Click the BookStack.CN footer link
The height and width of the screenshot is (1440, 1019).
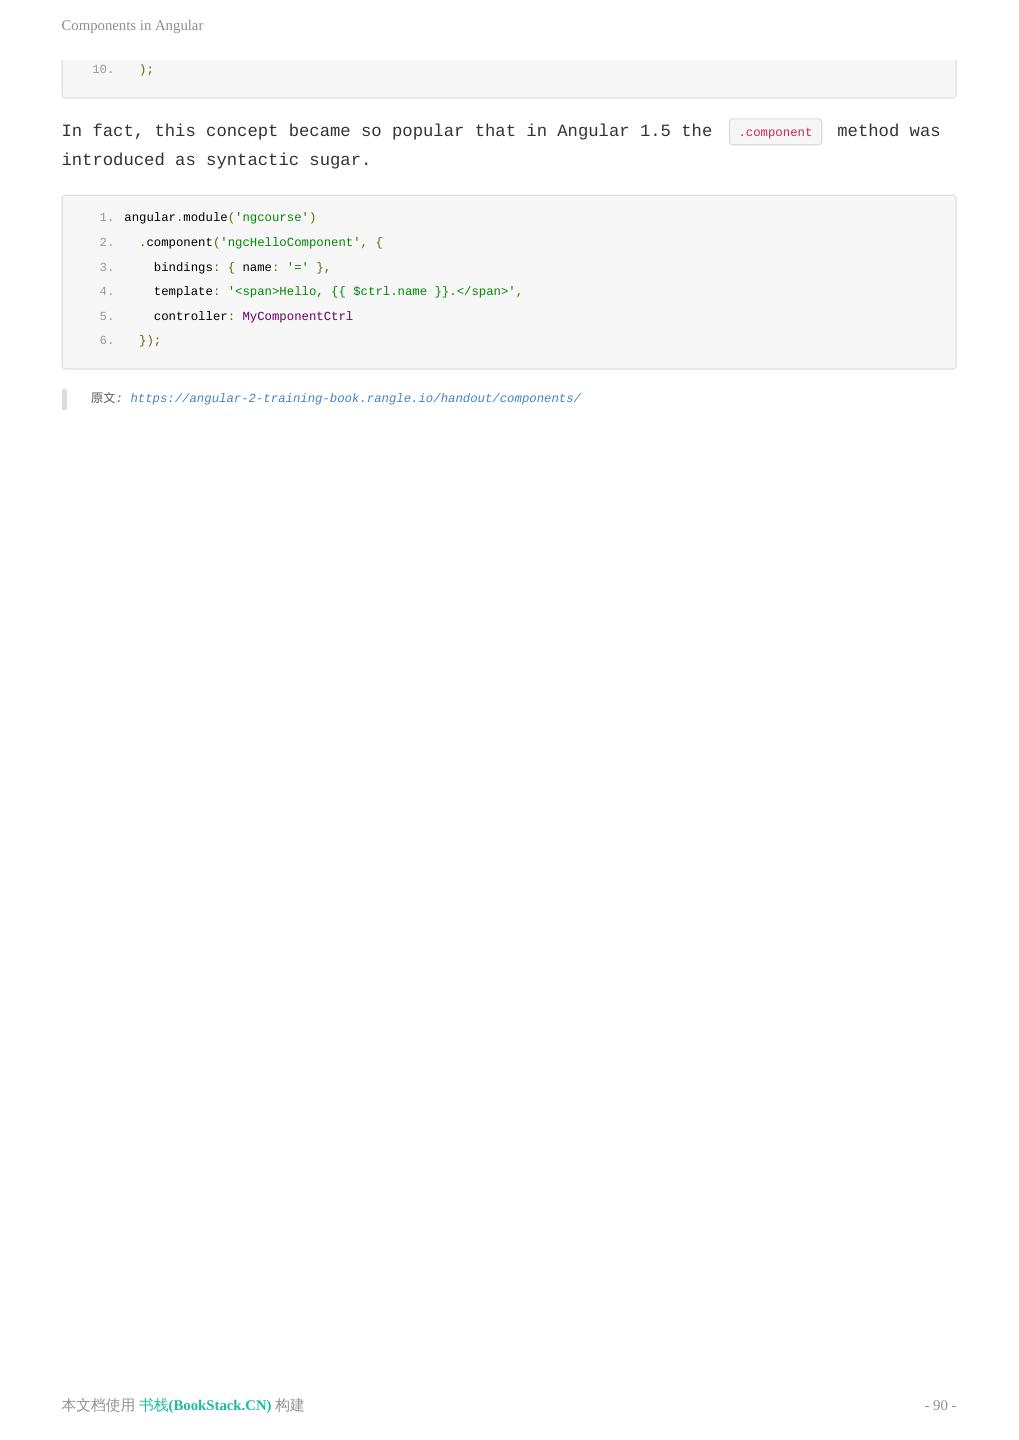pos(205,1405)
